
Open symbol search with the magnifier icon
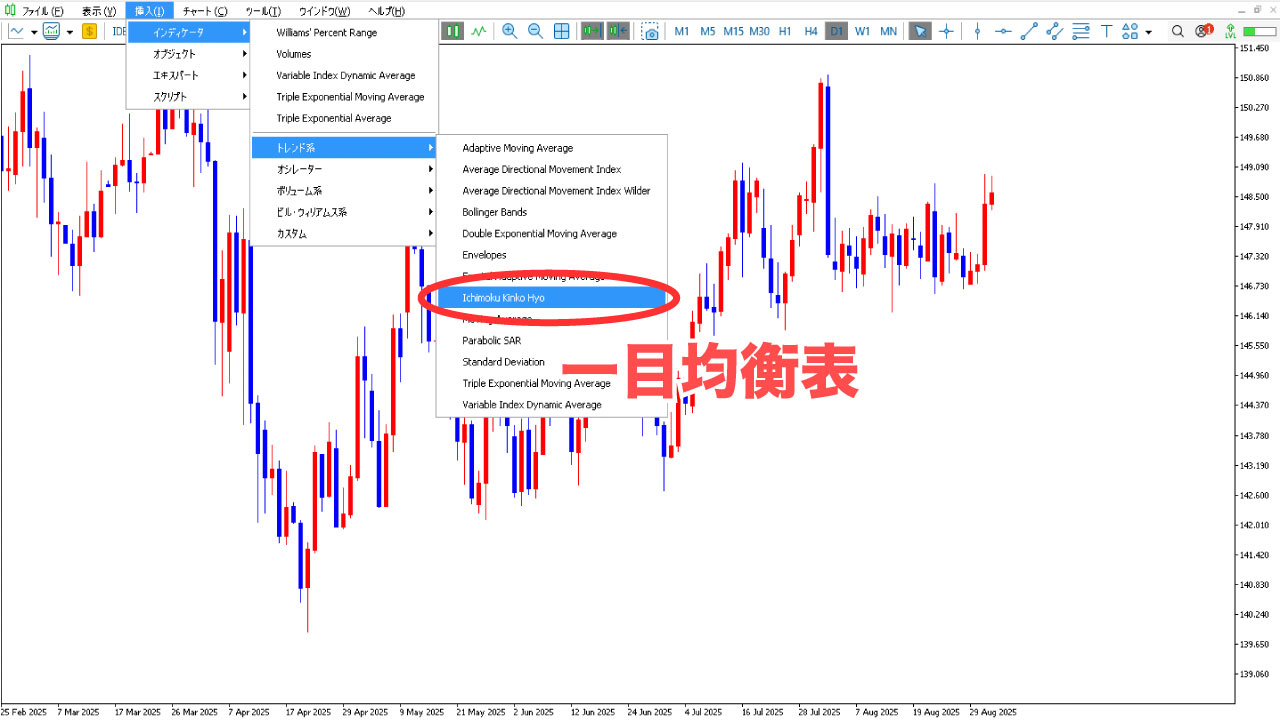coord(1178,31)
